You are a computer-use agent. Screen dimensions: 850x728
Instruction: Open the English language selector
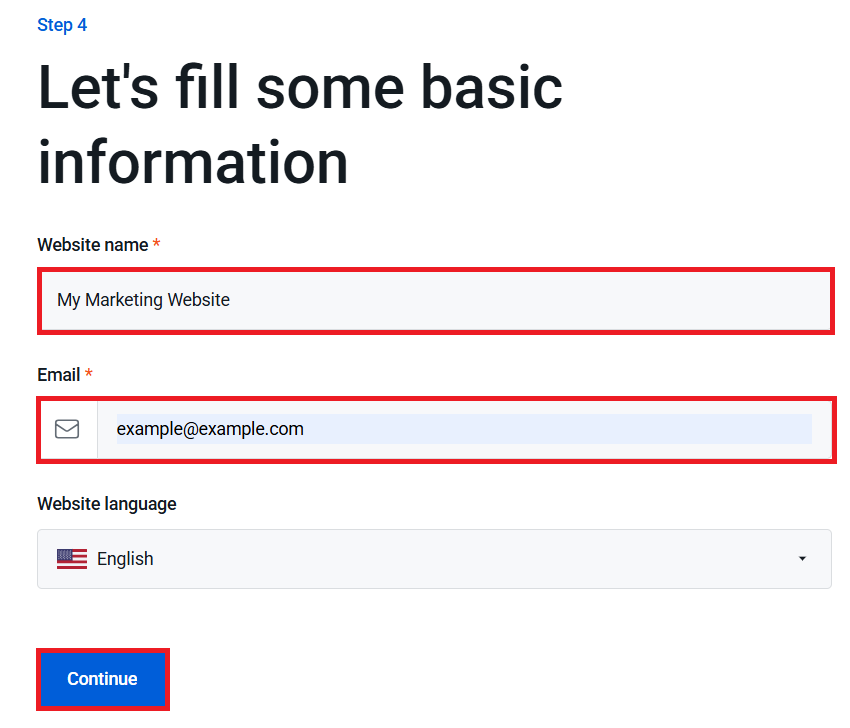[x=434, y=559]
